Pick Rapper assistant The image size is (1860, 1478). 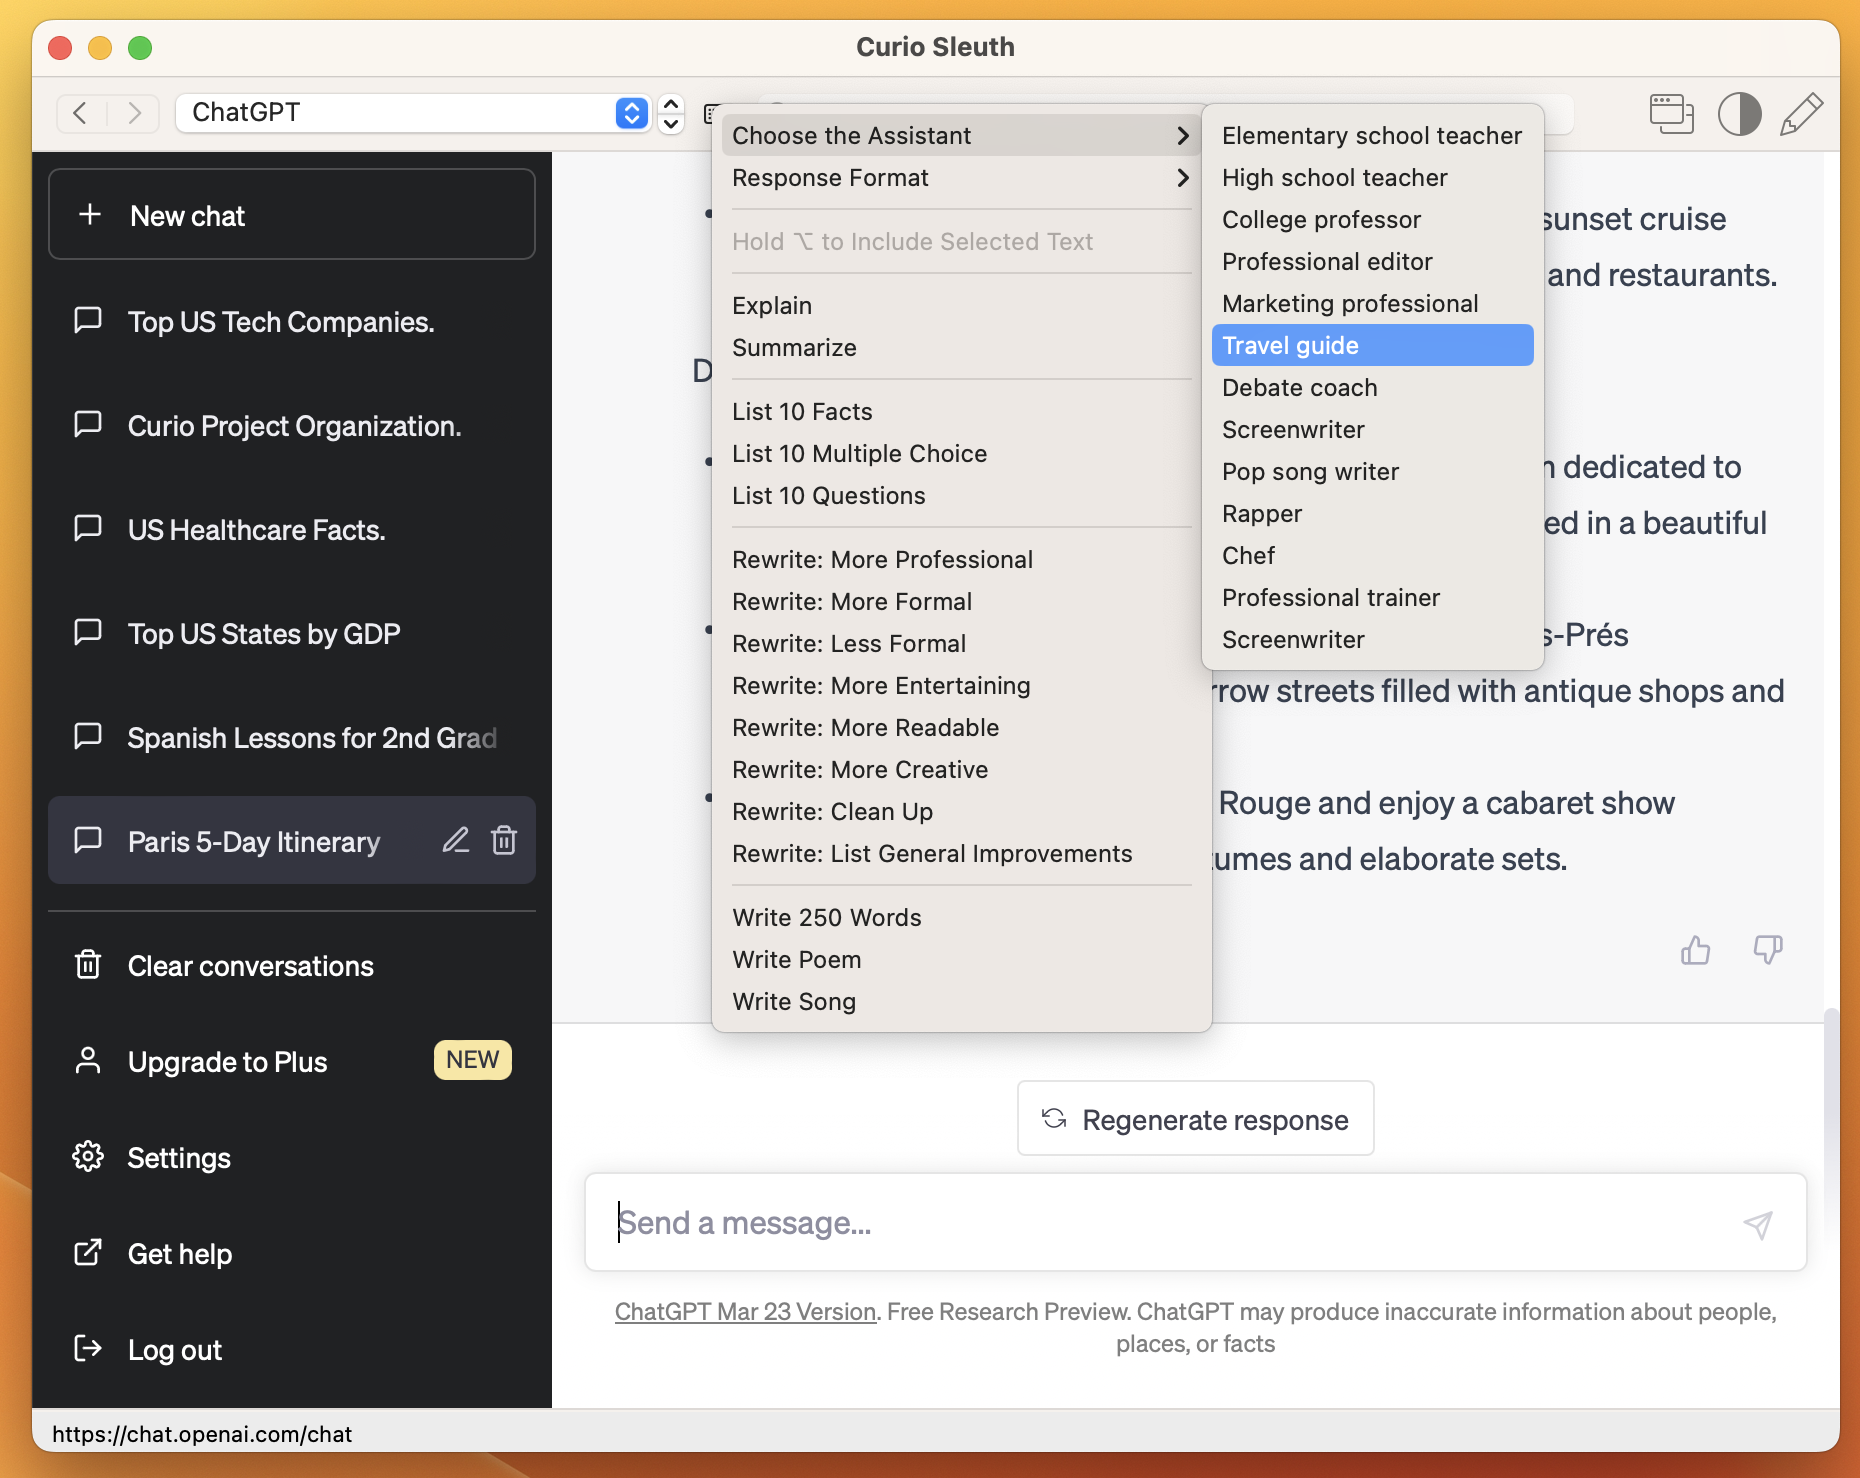(x=1372, y=513)
